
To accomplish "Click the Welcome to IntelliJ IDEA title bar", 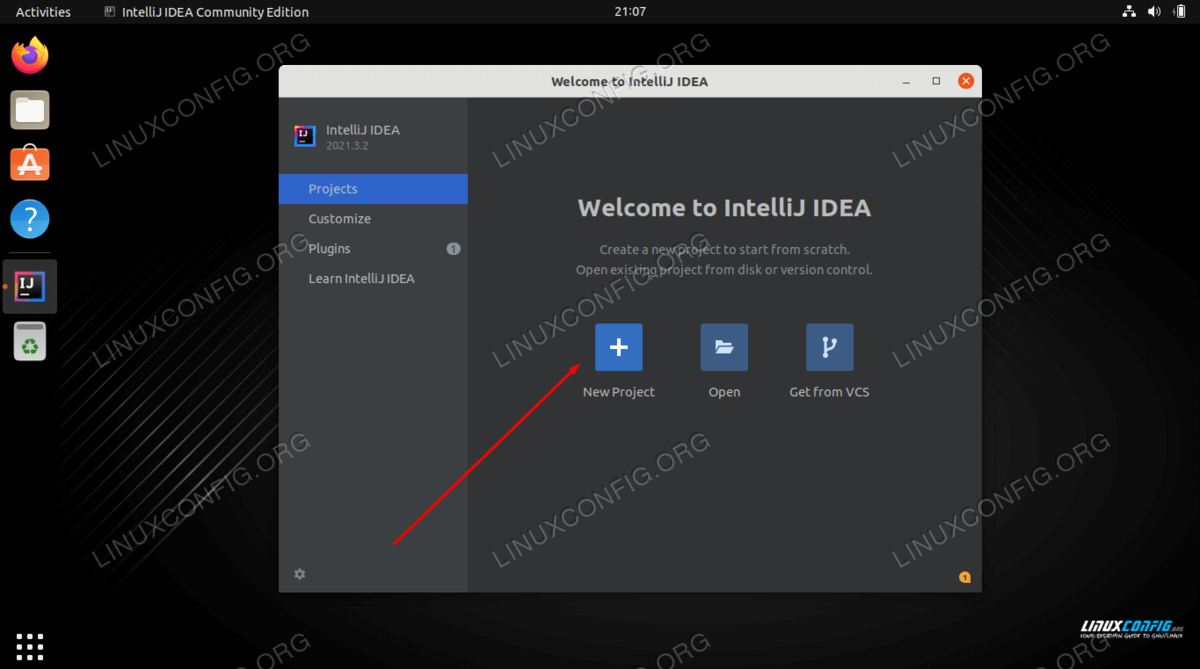I will (x=630, y=81).
